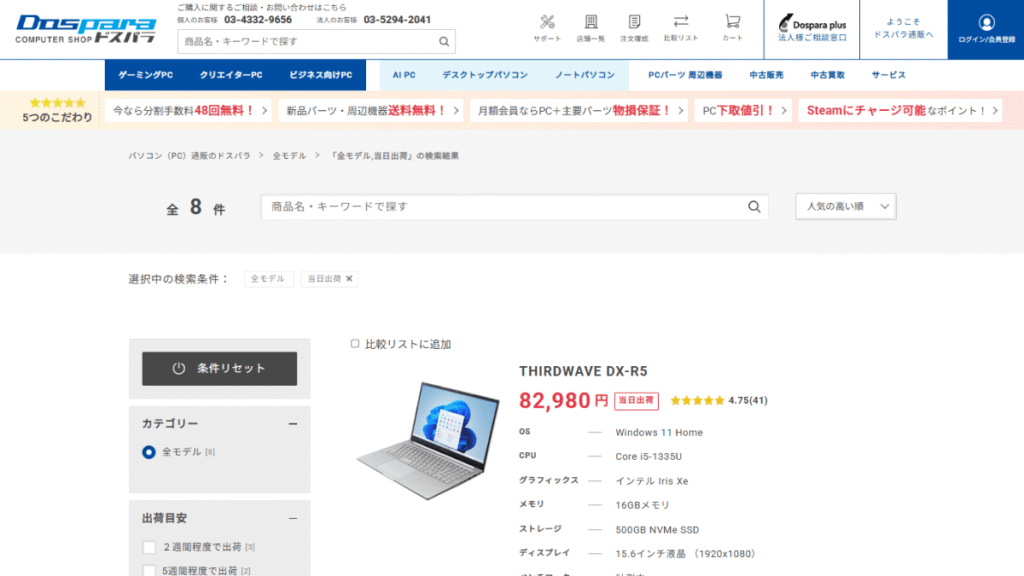Open the 送料無料 new parts promo banner
Image resolution: width=1024 pixels, height=576 pixels.
(x=371, y=110)
